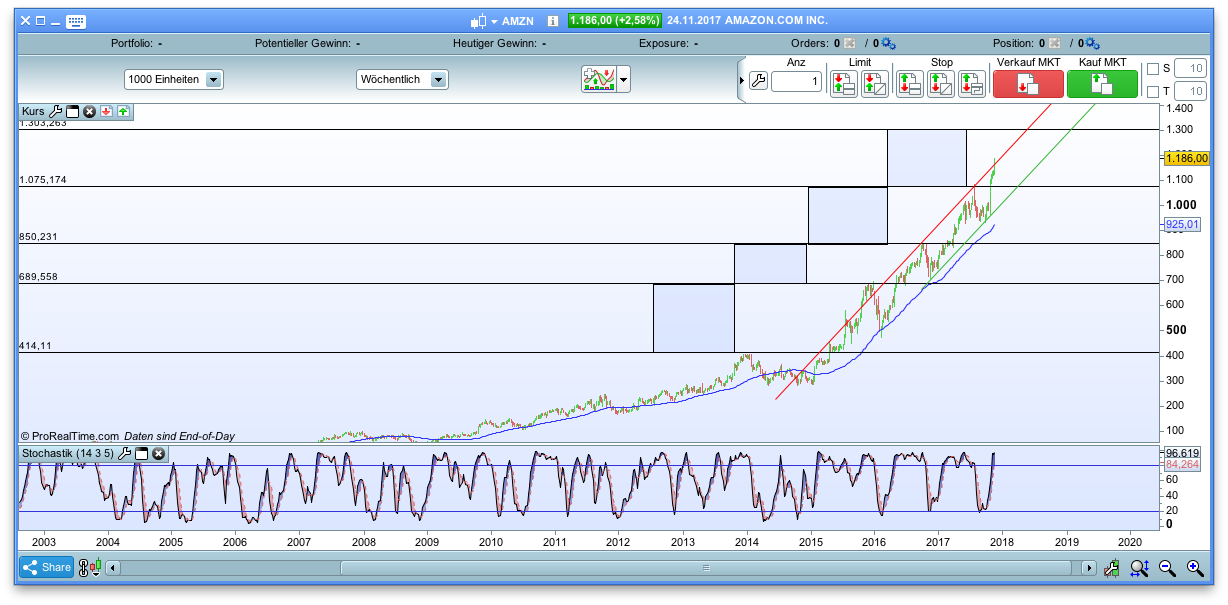Open the 1000 Einheiten dropdown
Screen dimensions: 1228x605
[174, 79]
